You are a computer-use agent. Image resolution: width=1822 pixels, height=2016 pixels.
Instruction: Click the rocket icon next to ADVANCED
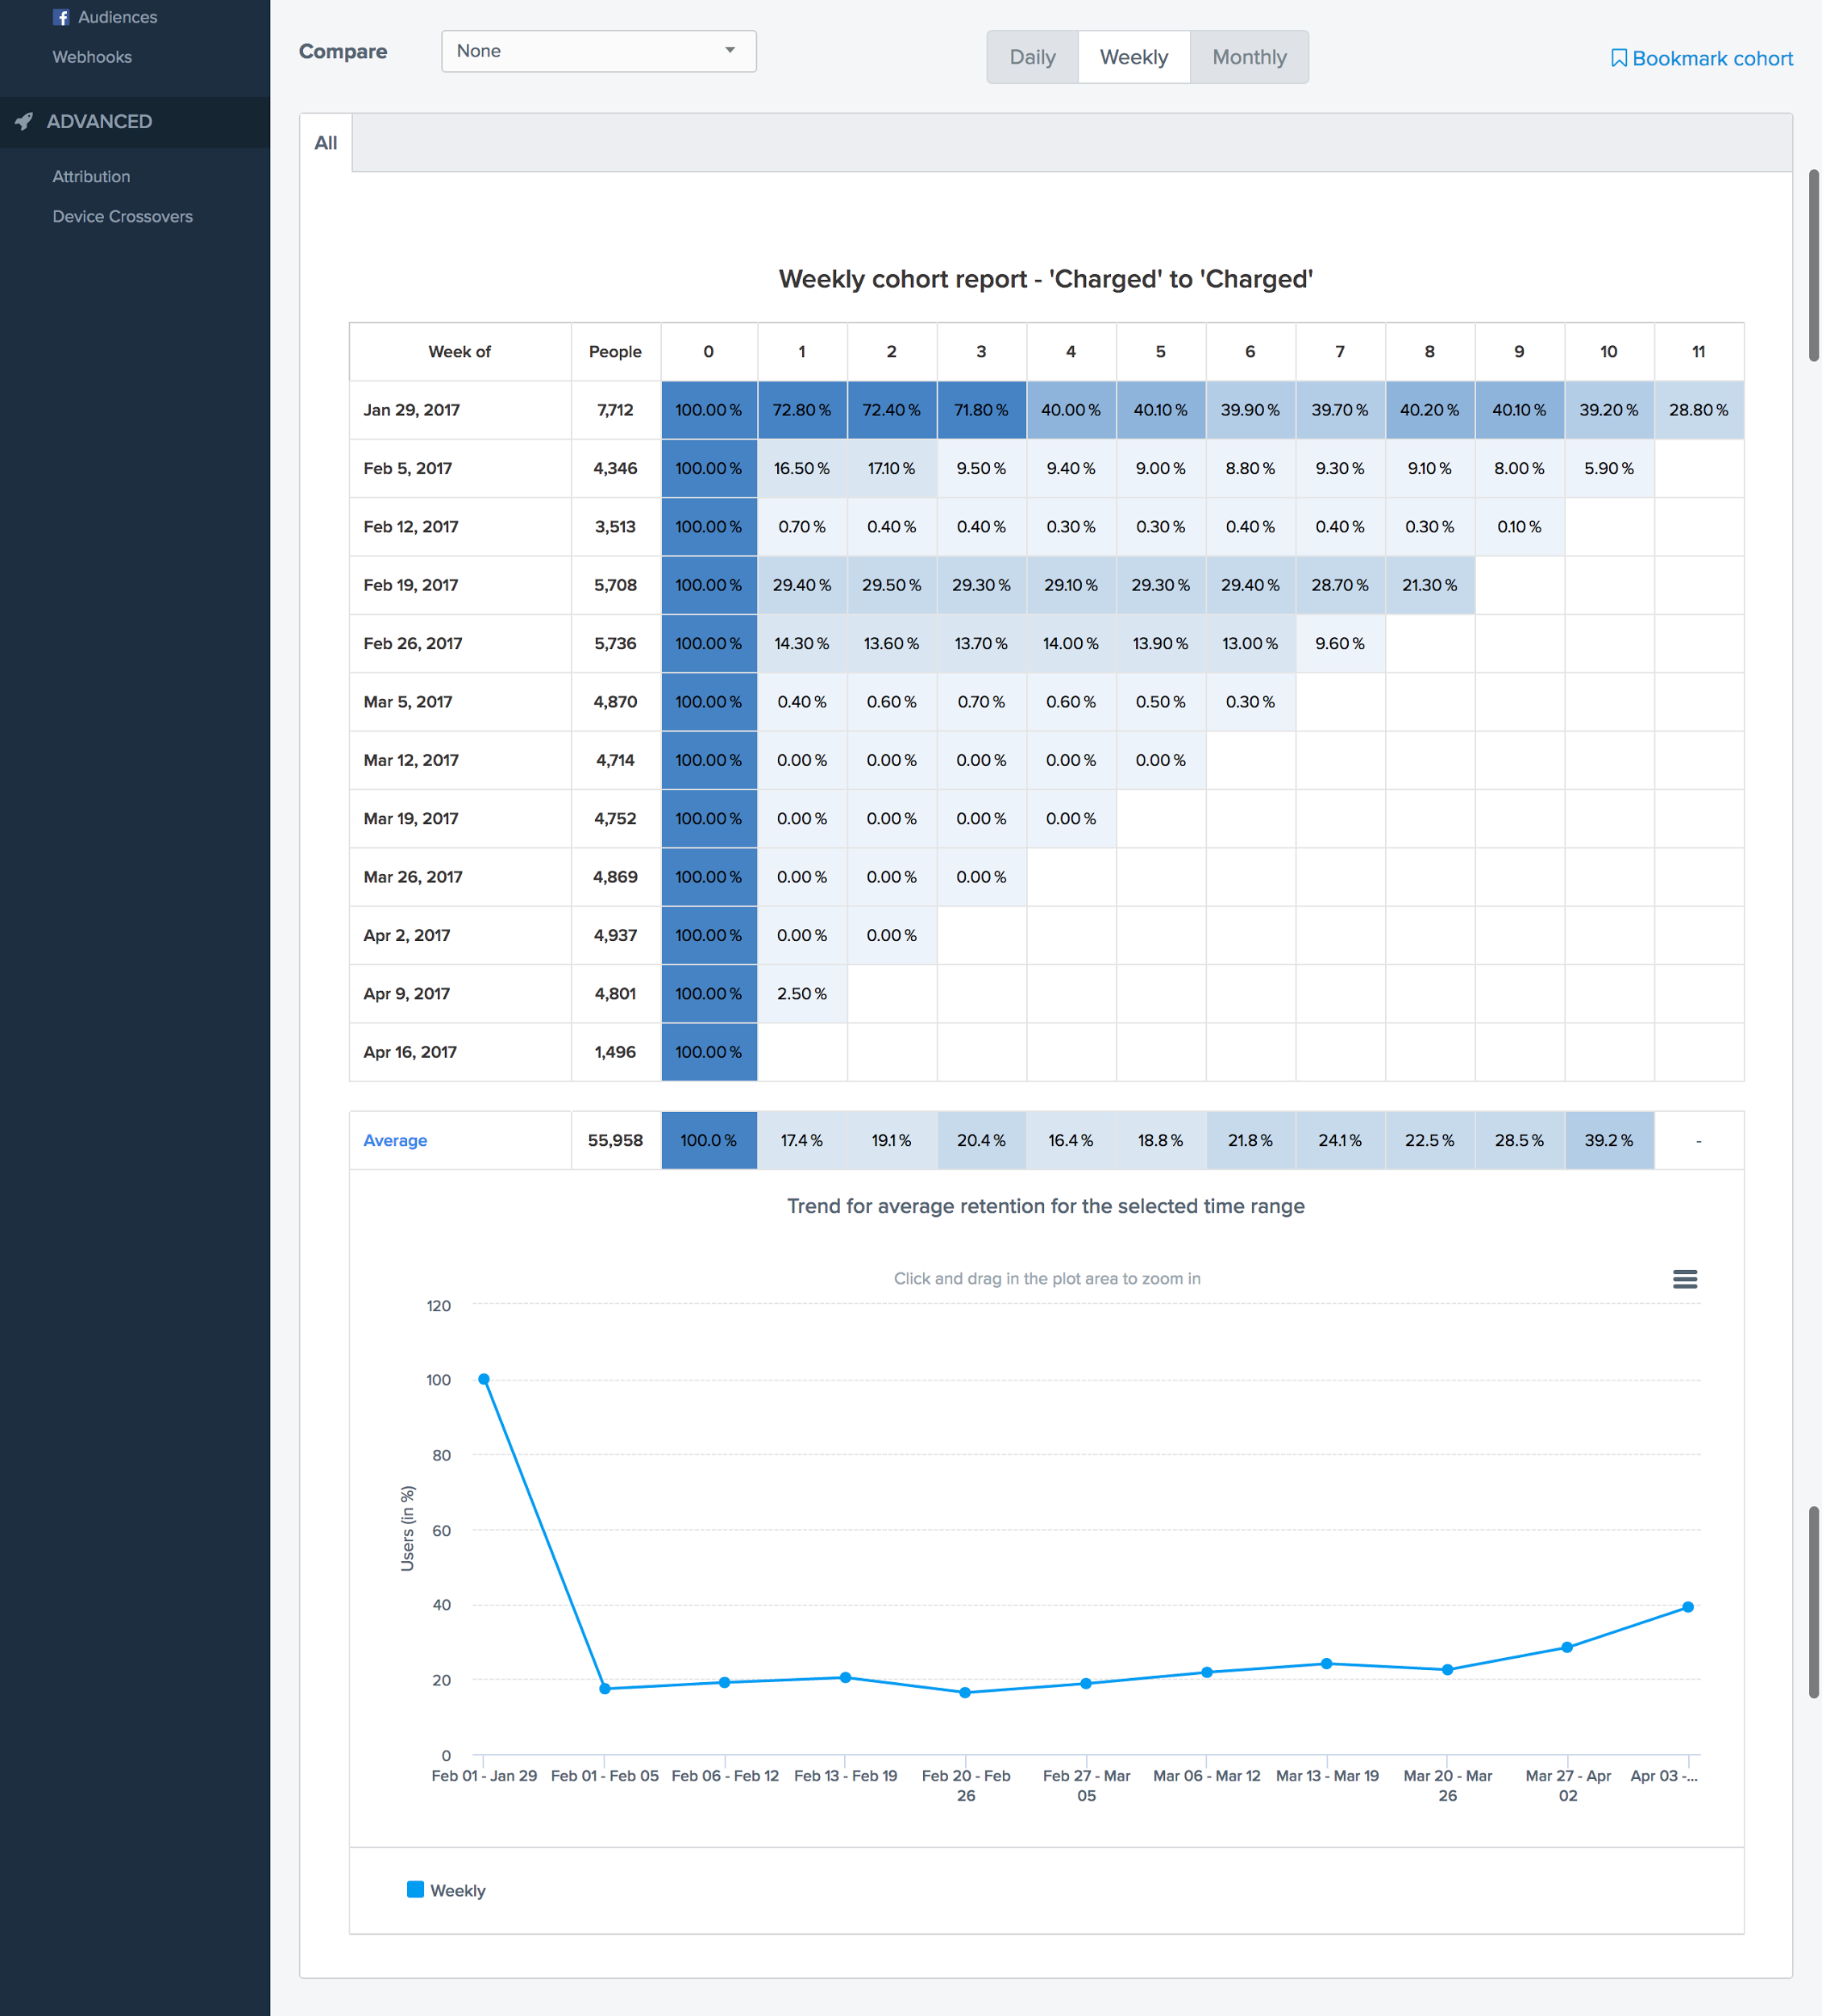coord(24,121)
